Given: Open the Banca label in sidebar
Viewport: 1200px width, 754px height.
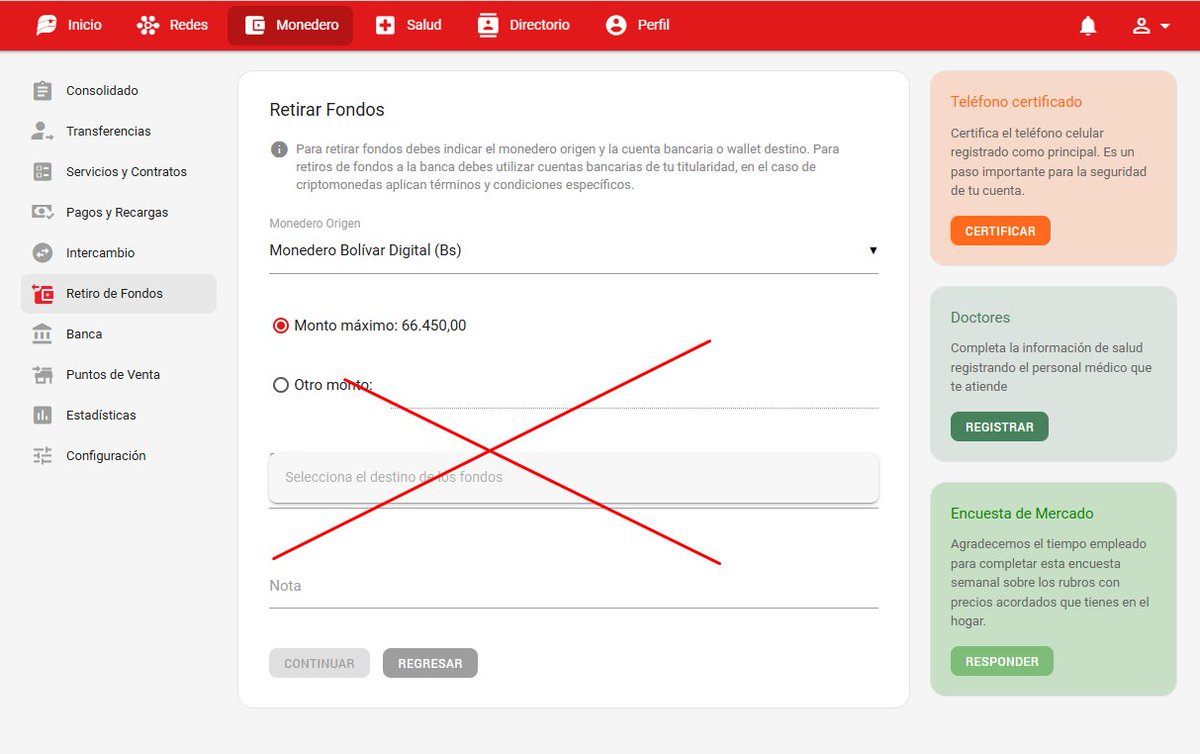Looking at the screenshot, I should [84, 334].
